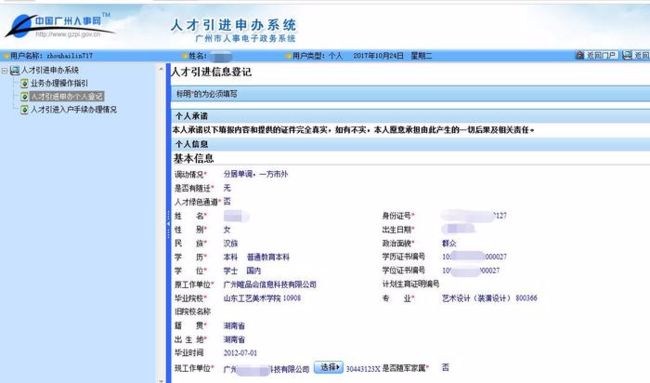Image resolution: width=650 pixels, height=383 pixels.
Task: Click the home icon on 返回门户
Action: (580, 55)
